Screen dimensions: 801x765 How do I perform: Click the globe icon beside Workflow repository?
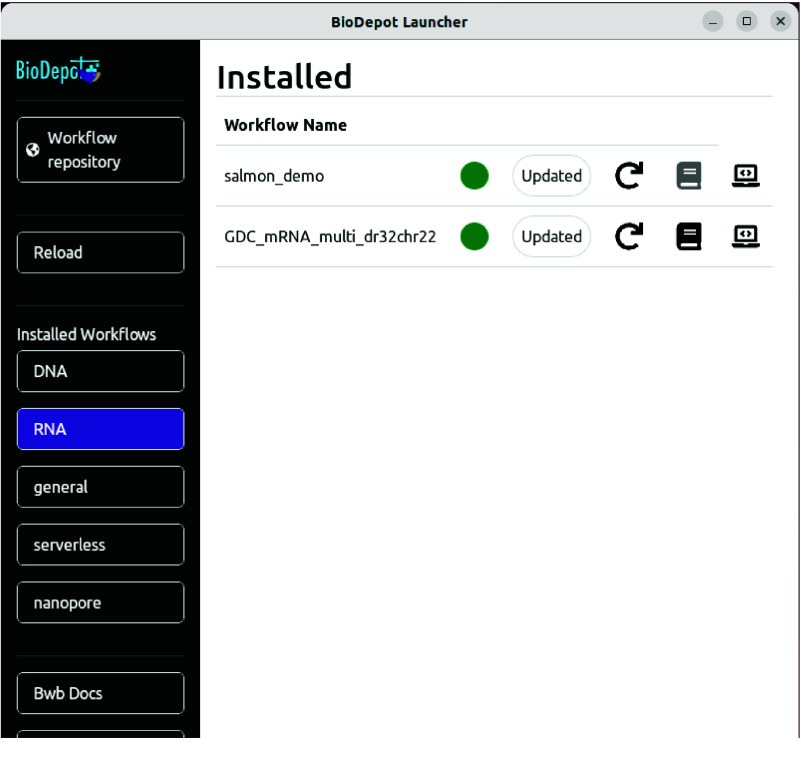click(33, 150)
